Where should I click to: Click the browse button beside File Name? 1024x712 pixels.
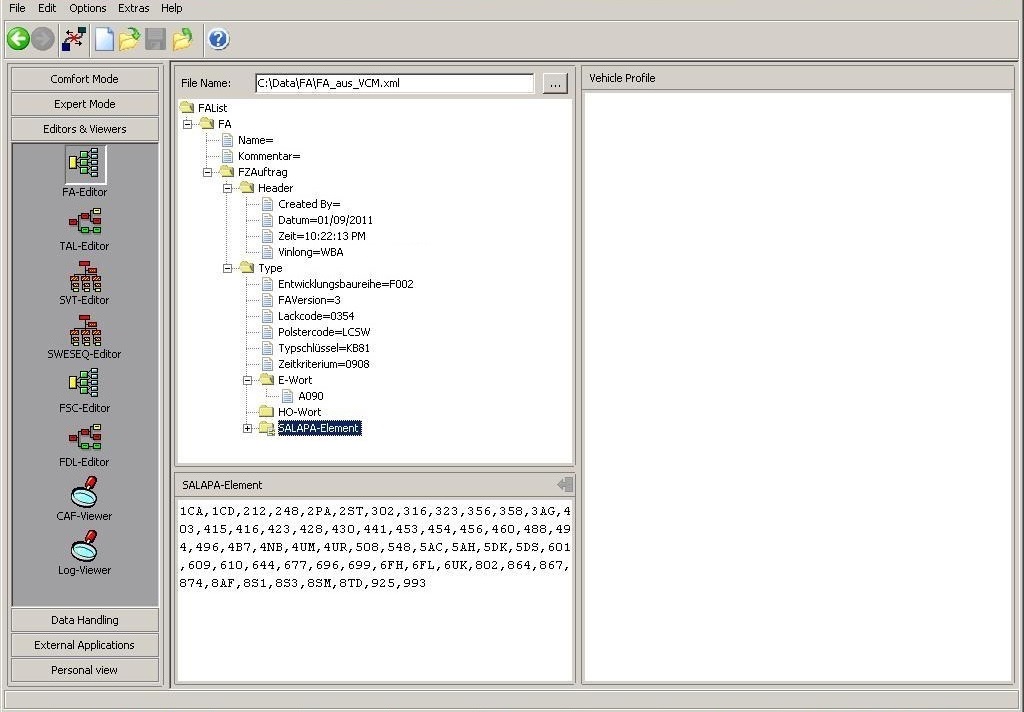(x=555, y=84)
